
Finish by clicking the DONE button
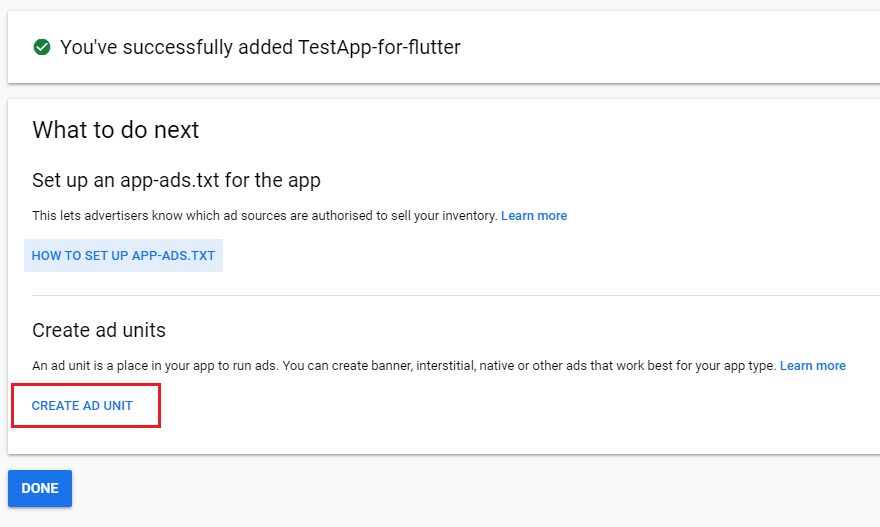[x=40, y=488]
